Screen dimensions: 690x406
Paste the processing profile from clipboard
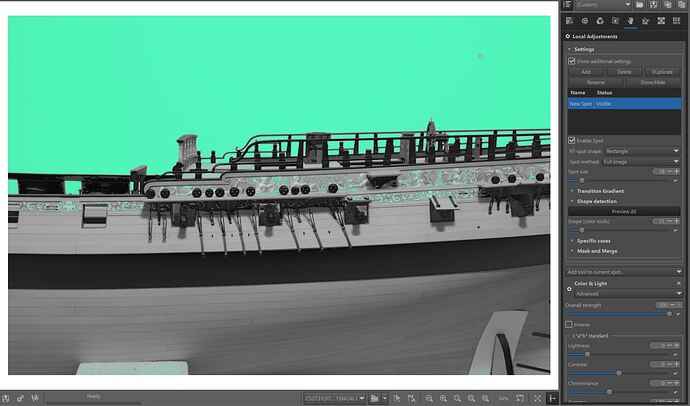681,4
